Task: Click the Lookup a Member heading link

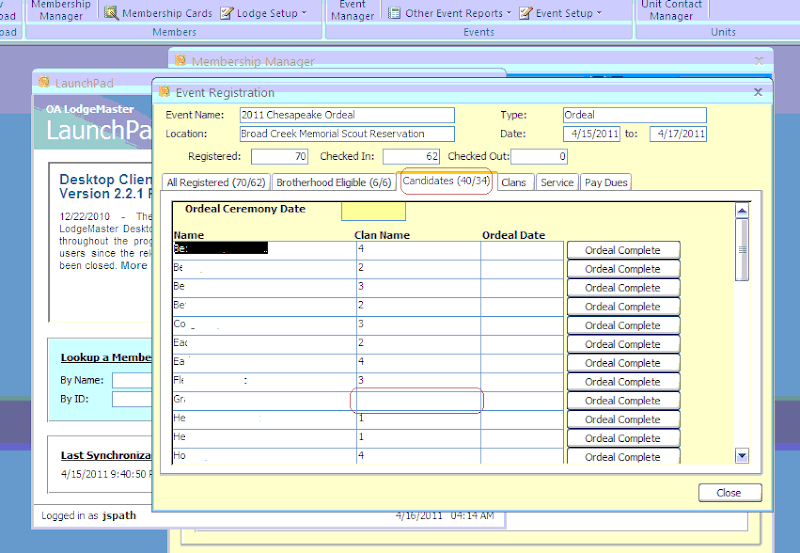Action: coord(106,358)
